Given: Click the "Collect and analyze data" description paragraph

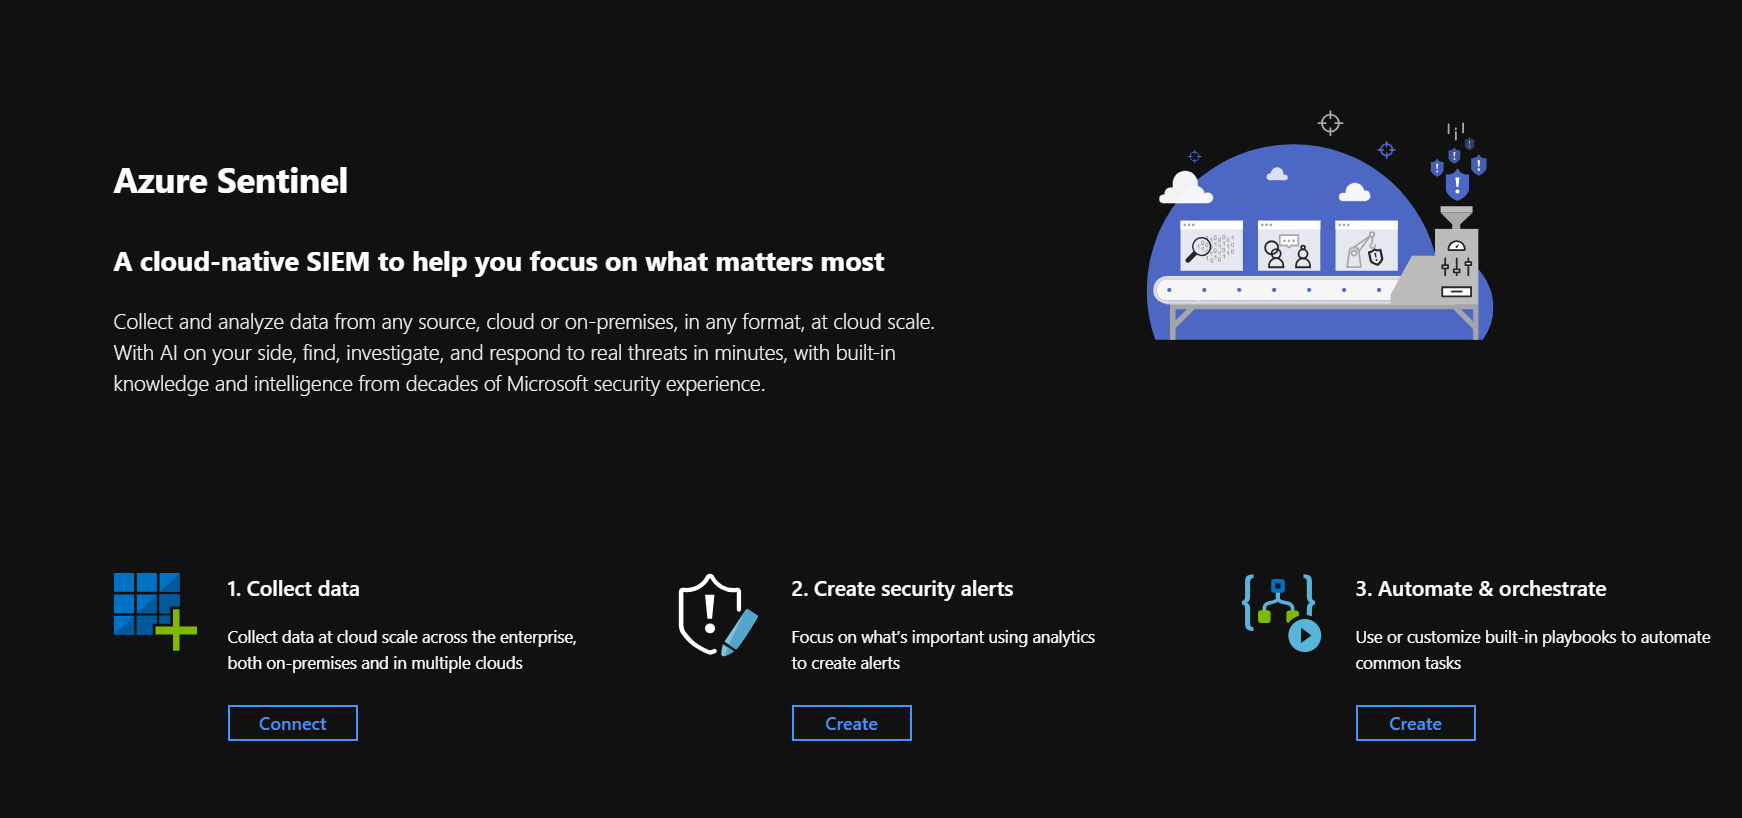Looking at the screenshot, I should pos(524,353).
